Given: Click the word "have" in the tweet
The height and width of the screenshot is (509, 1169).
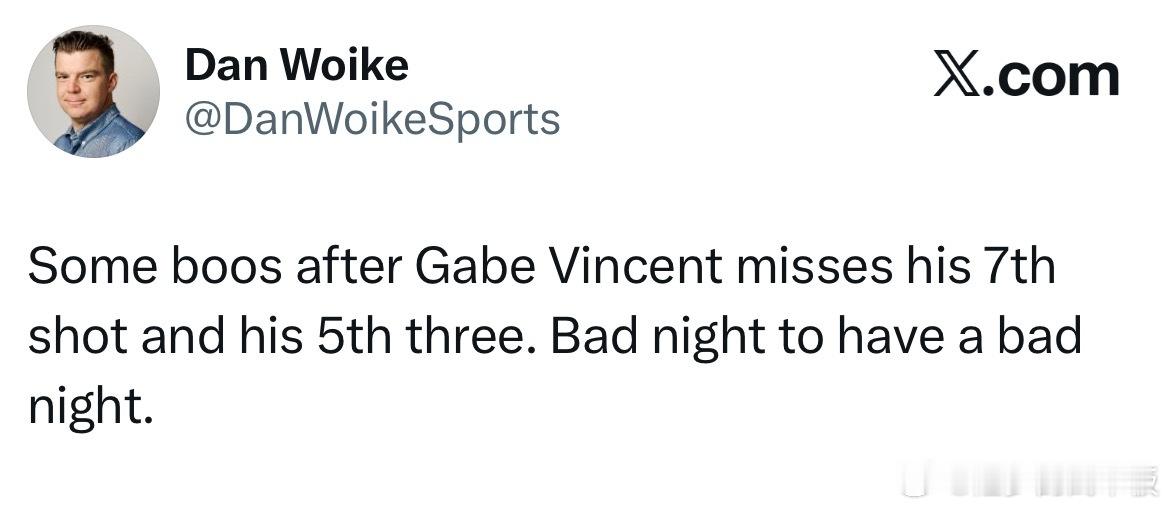Looking at the screenshot, I should (x=885, y=338).
